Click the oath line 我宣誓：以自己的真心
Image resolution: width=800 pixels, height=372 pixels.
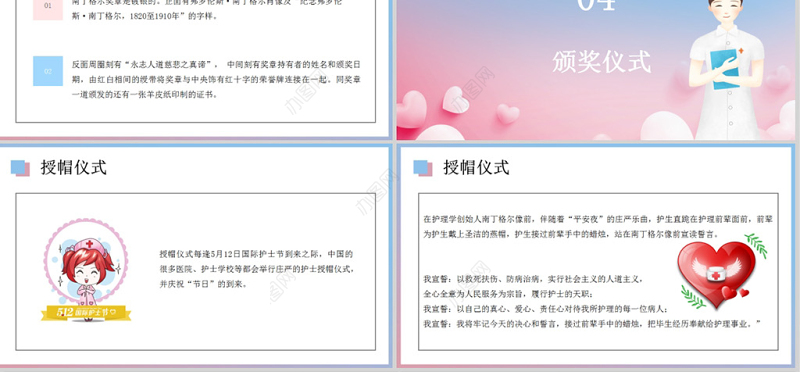click(546, 309)
